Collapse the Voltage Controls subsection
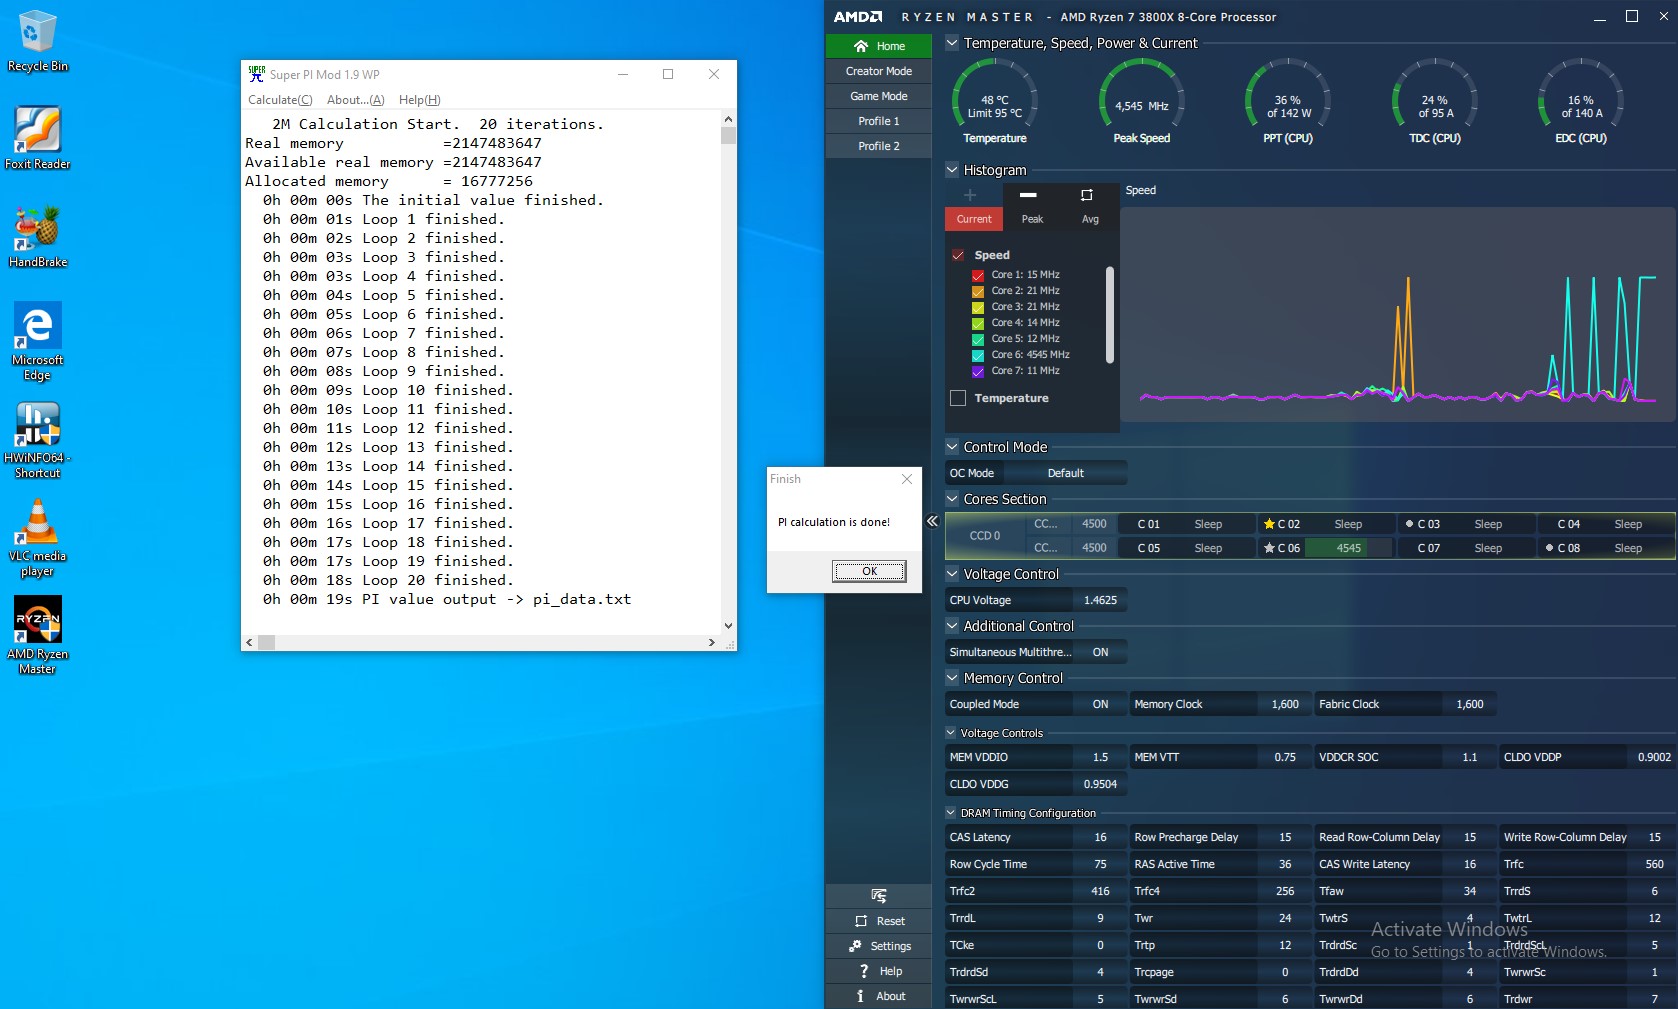 [951, 733]
